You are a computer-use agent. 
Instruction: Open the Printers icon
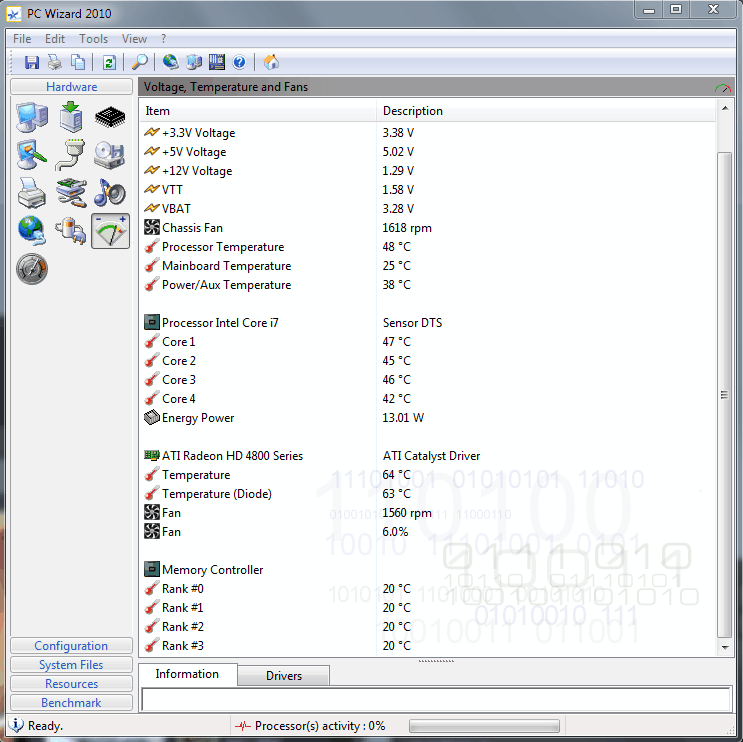32,193
